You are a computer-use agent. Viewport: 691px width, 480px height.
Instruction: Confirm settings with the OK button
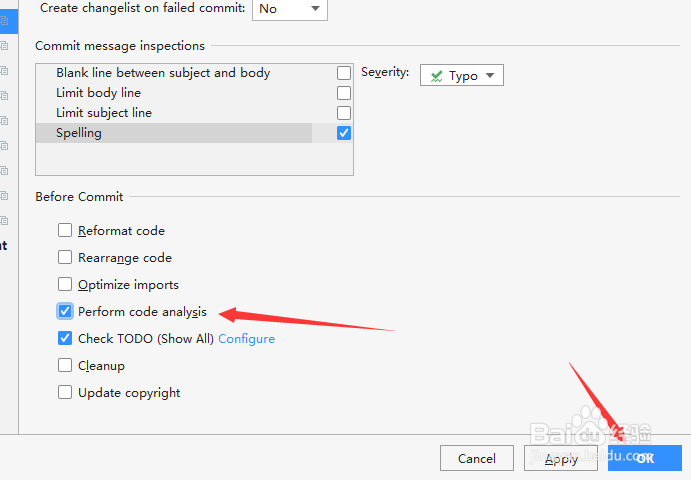coord(645,458)
